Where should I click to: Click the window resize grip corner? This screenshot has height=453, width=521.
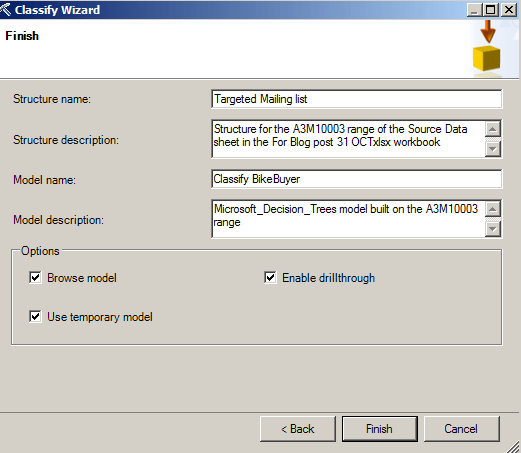pyautogui.click(x=514, y=446)
